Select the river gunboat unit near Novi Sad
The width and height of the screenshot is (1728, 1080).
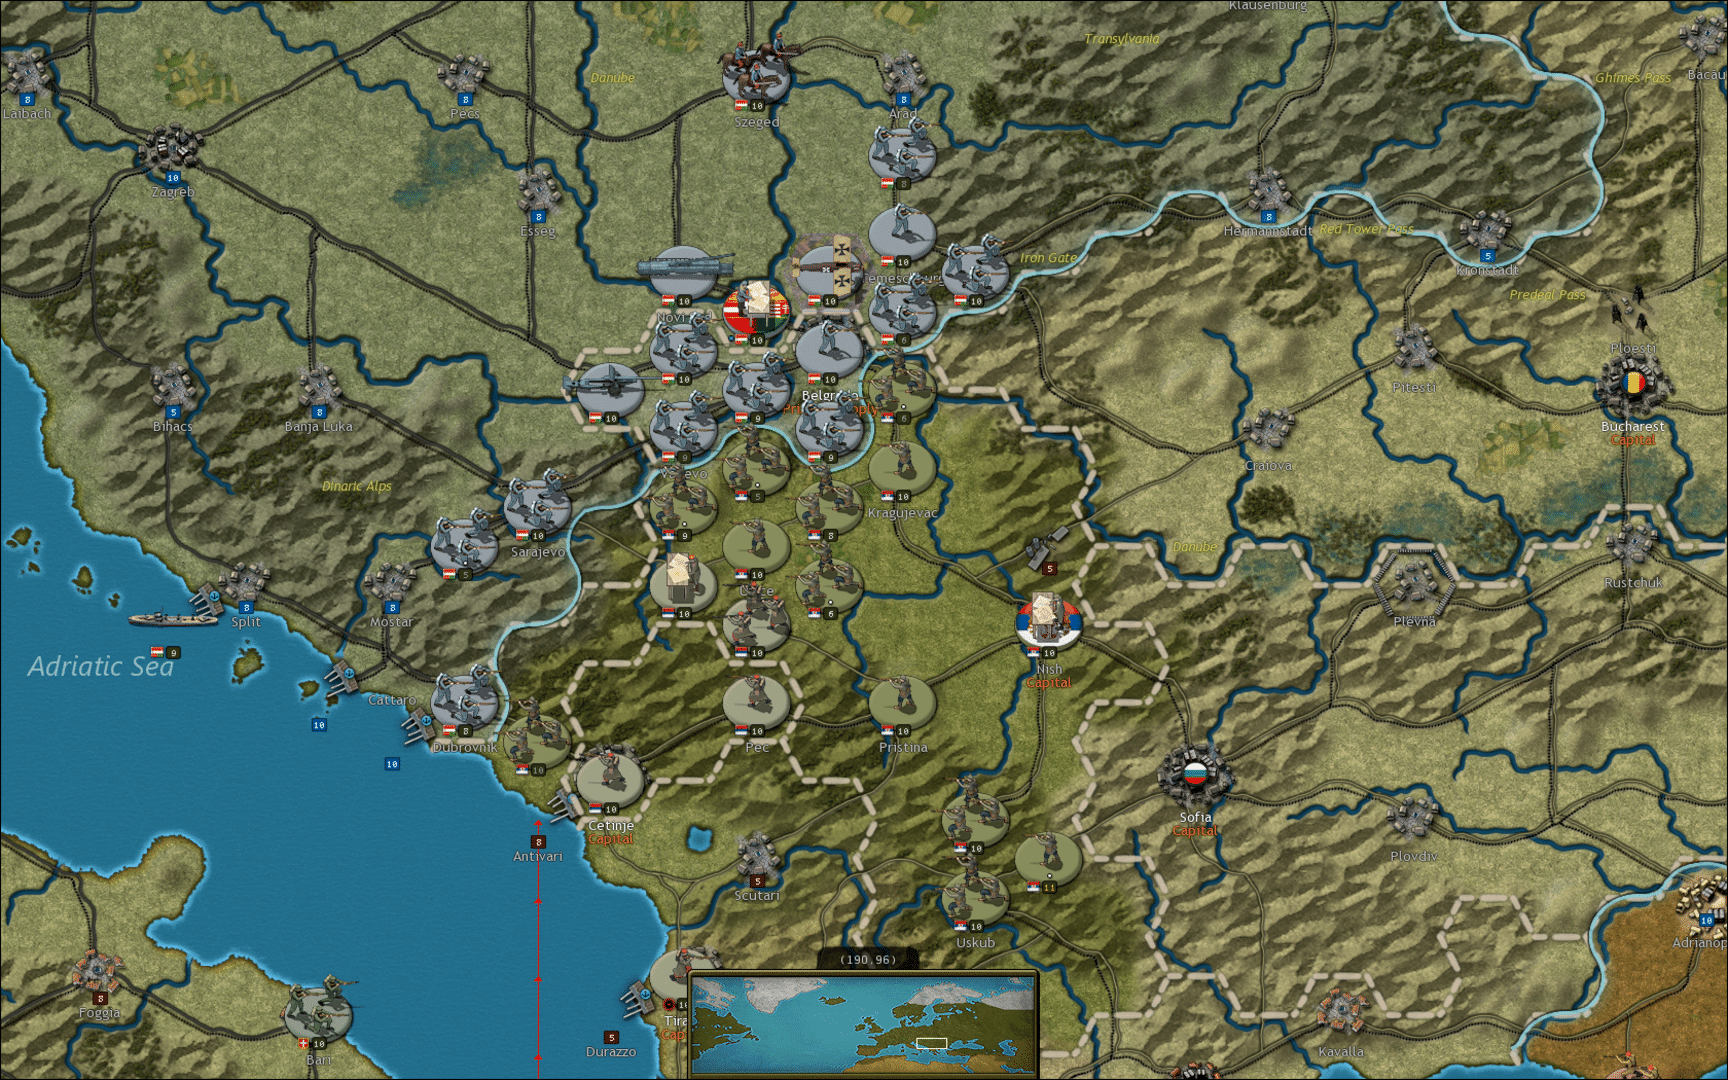684,270
